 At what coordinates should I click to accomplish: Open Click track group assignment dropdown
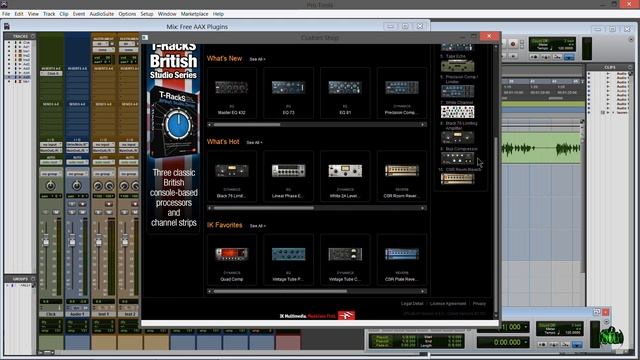[x=51, y=174]
